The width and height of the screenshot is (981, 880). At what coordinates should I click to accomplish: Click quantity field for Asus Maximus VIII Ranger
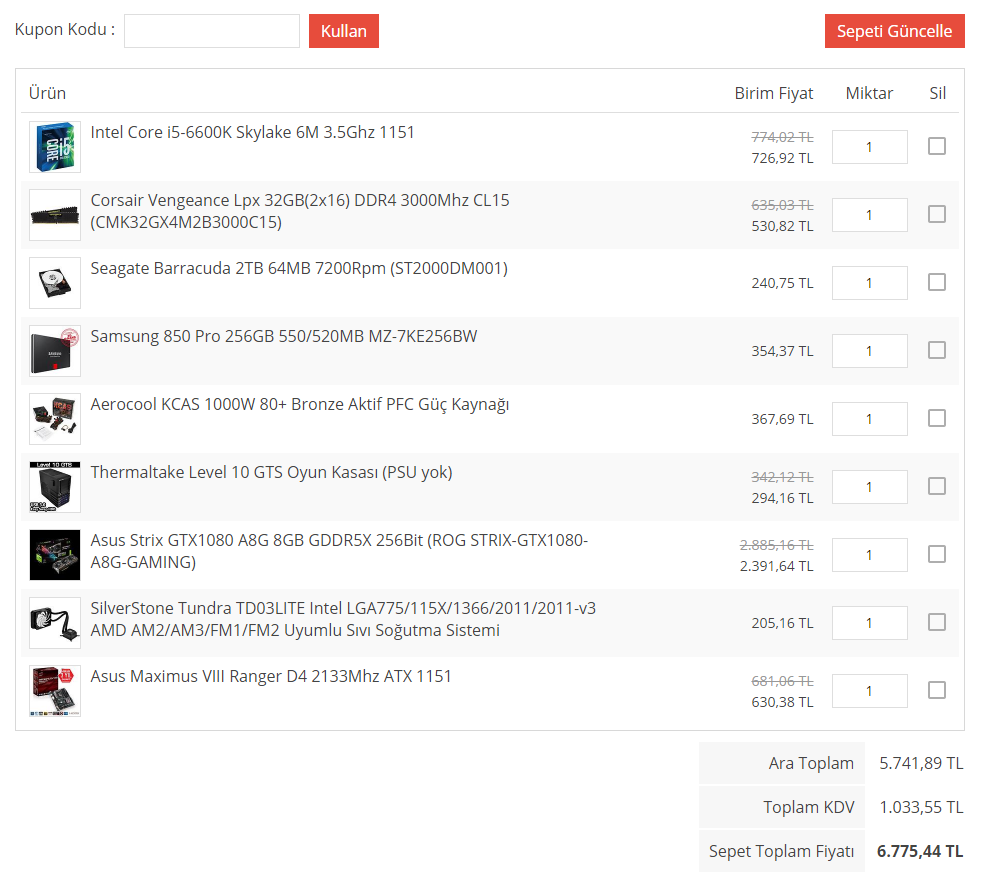point(870,691)
